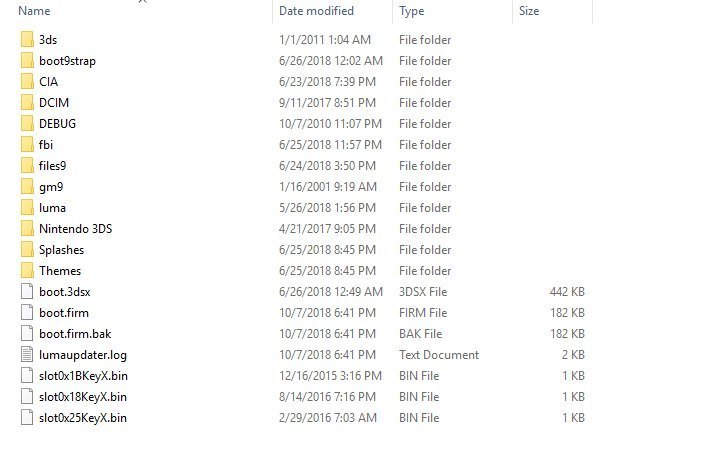Select the CIA folder name
The image size is (706, 456).
(x=49, y=82)
